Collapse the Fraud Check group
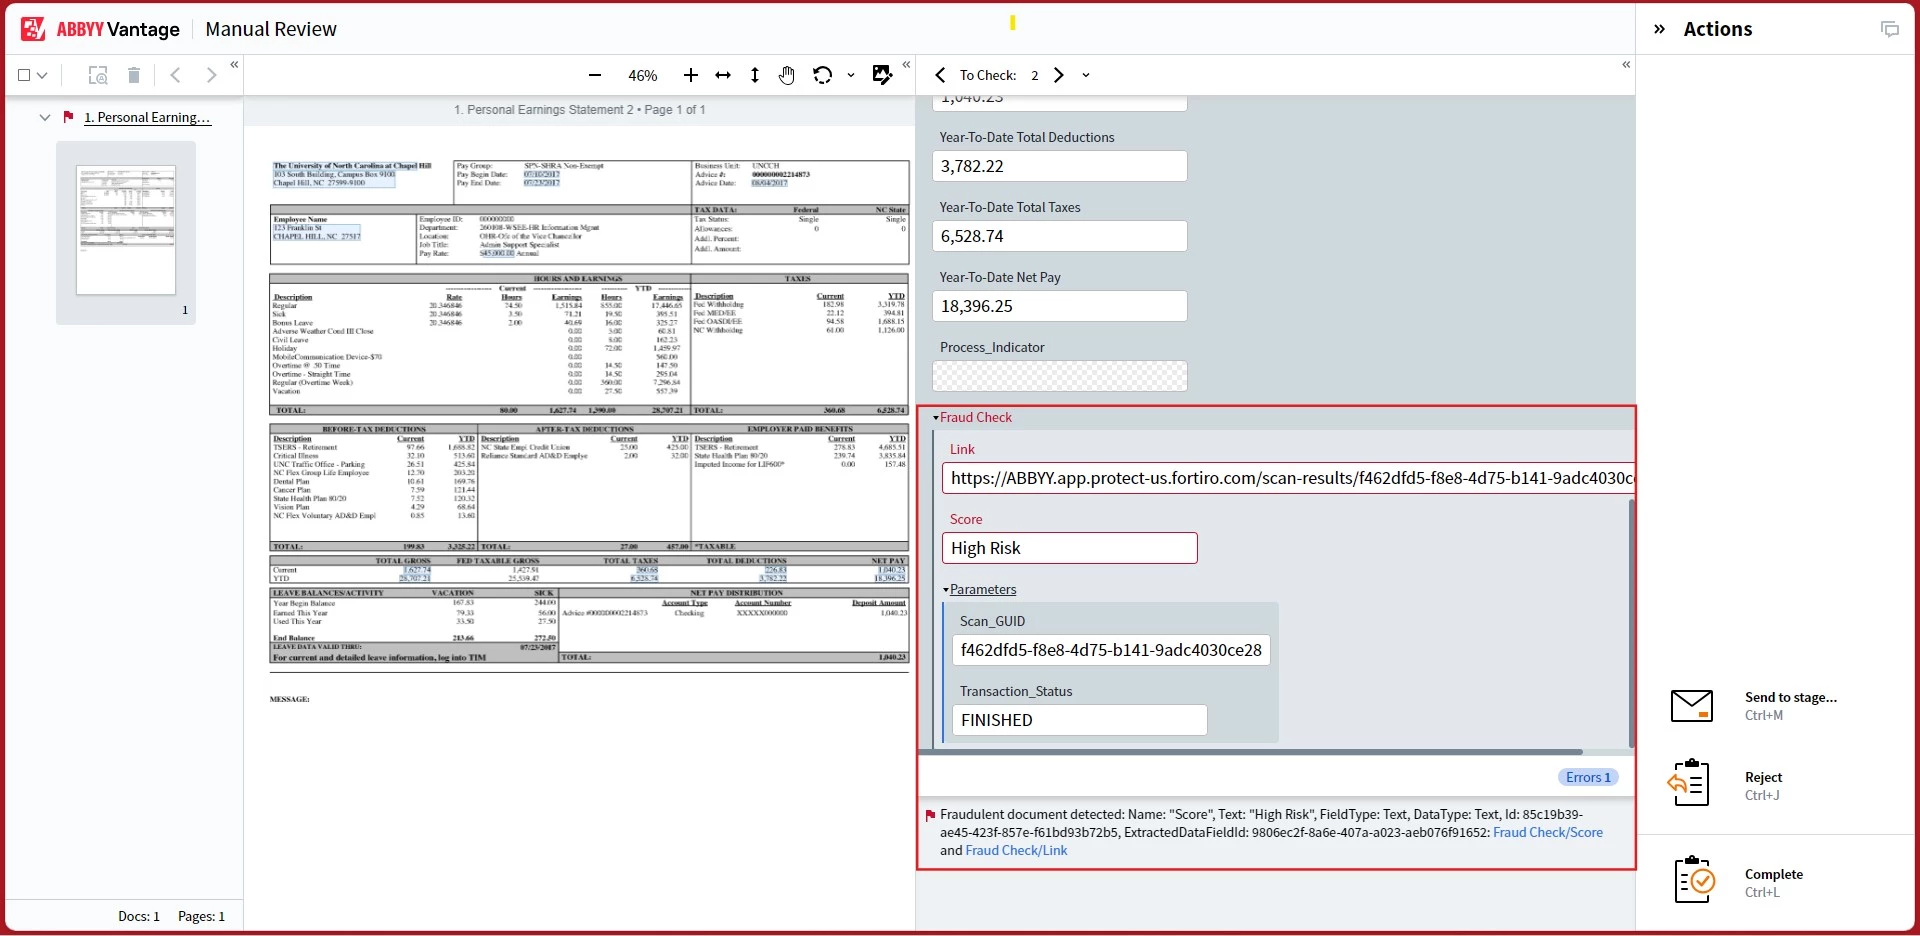The height and width of the screenshot is (936, 1920). (x=936, y=418)
